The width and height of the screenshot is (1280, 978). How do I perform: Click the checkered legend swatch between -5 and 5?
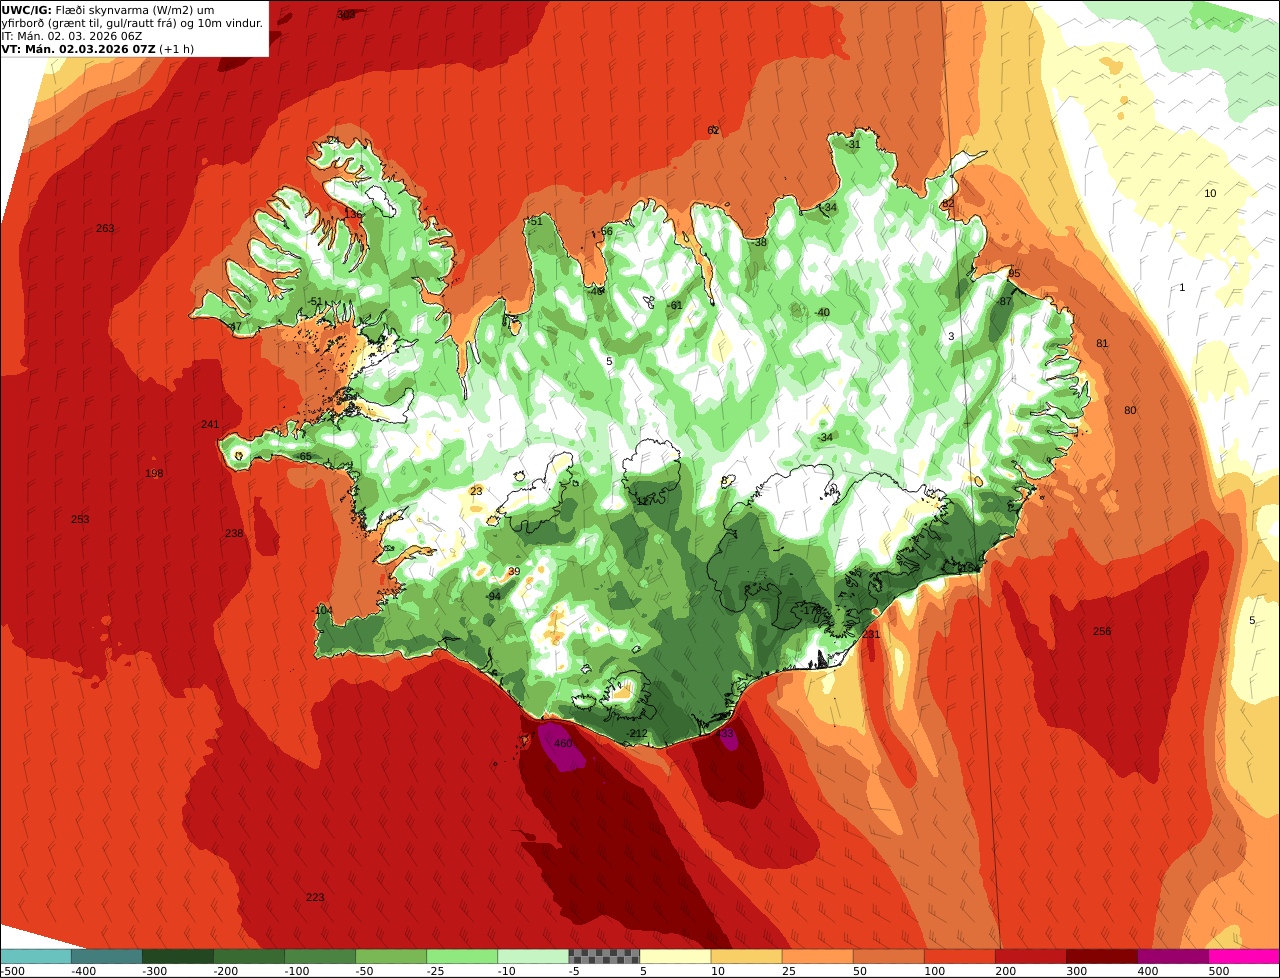click(604, 956)
